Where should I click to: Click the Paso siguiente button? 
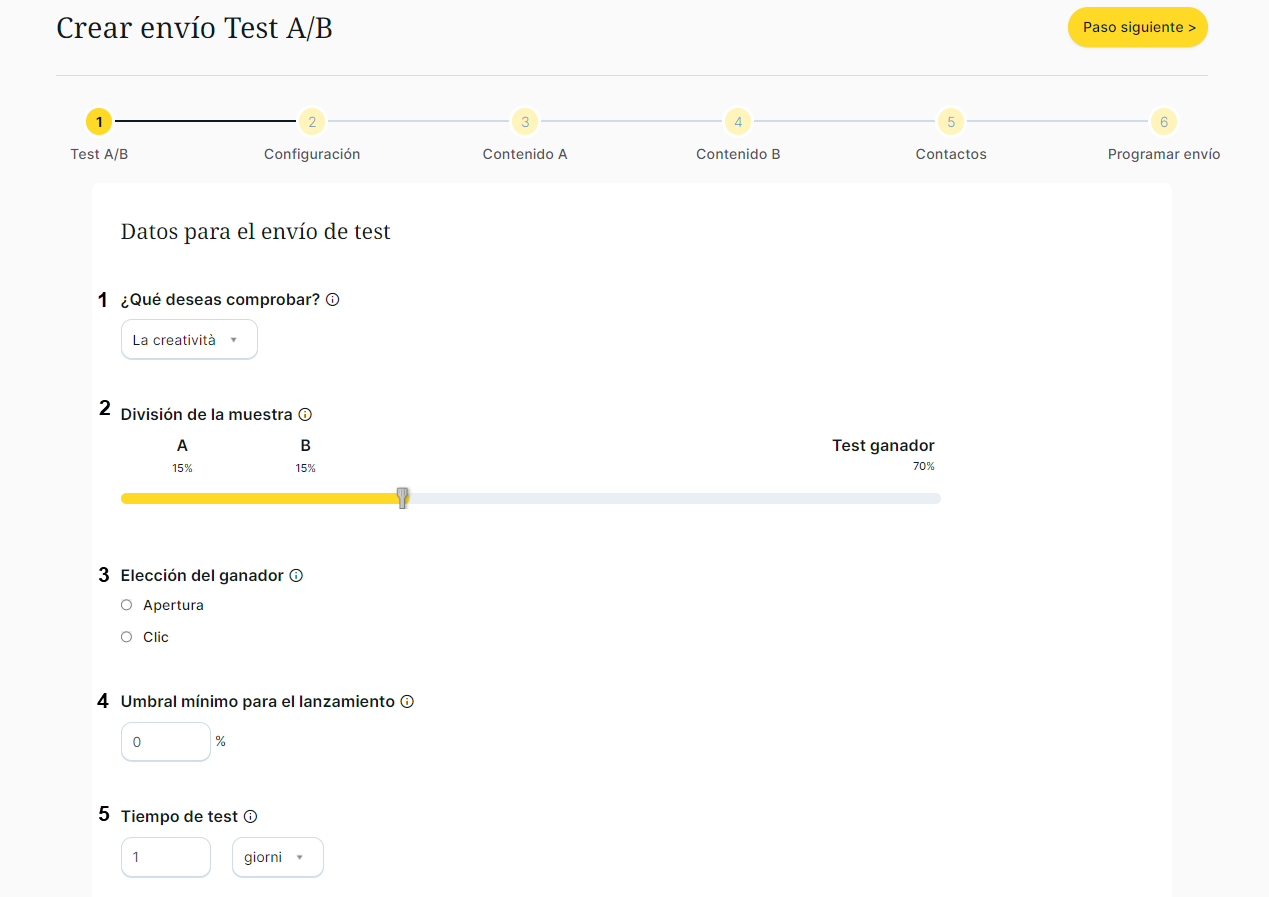point(1137,28)
